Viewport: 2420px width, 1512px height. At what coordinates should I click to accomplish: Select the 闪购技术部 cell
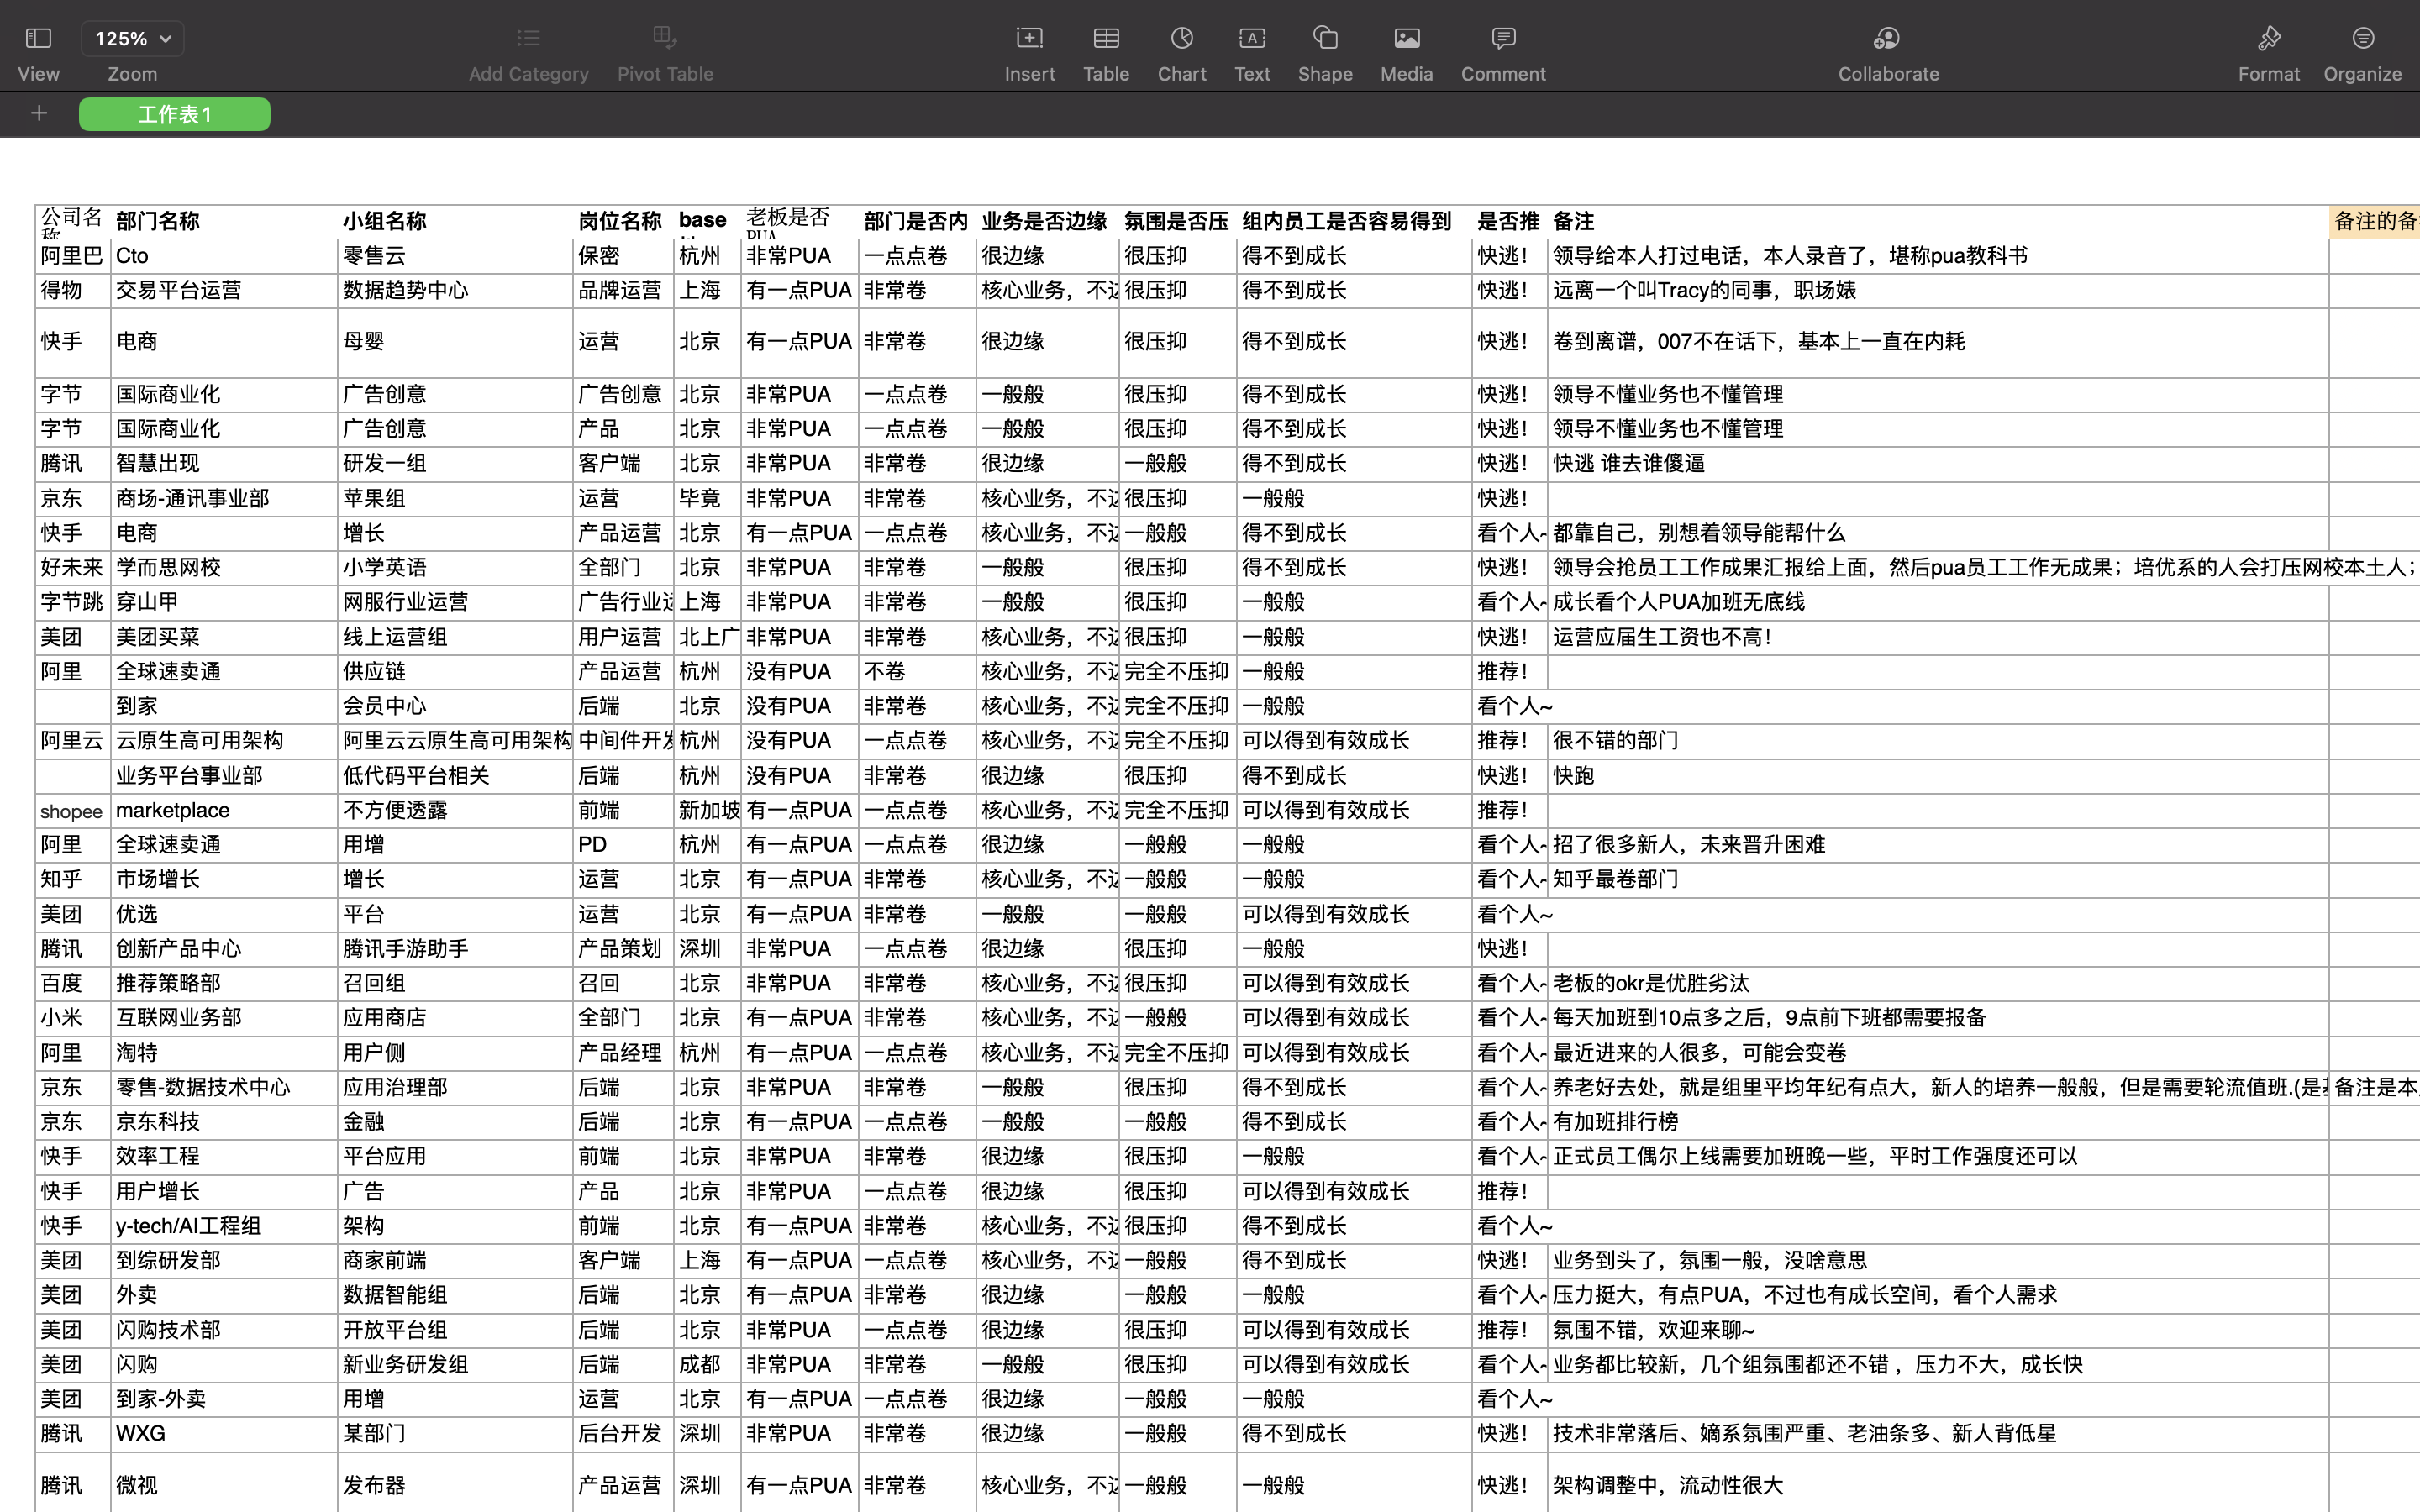pyautogui.click(x=224, y=1330)
